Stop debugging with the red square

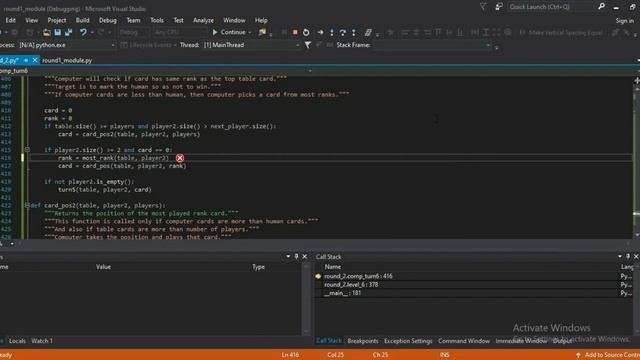pos(295,32)
